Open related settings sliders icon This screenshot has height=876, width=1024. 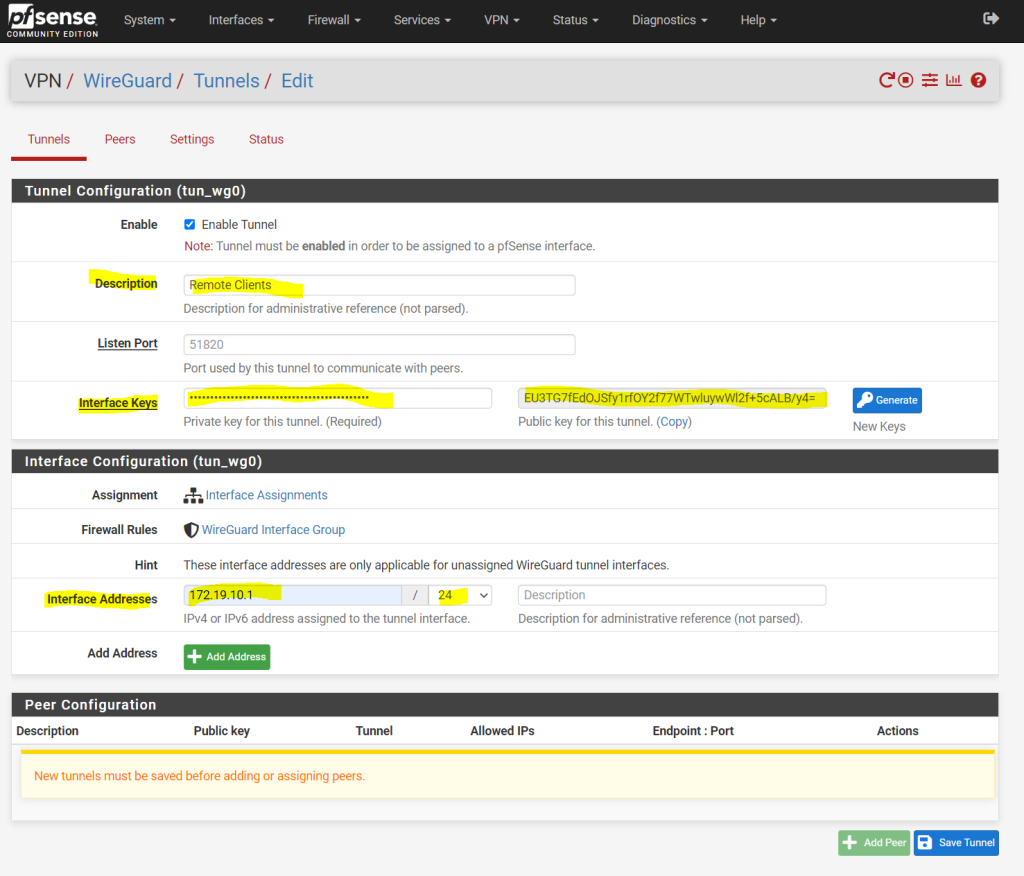click(x=929, y=80)
